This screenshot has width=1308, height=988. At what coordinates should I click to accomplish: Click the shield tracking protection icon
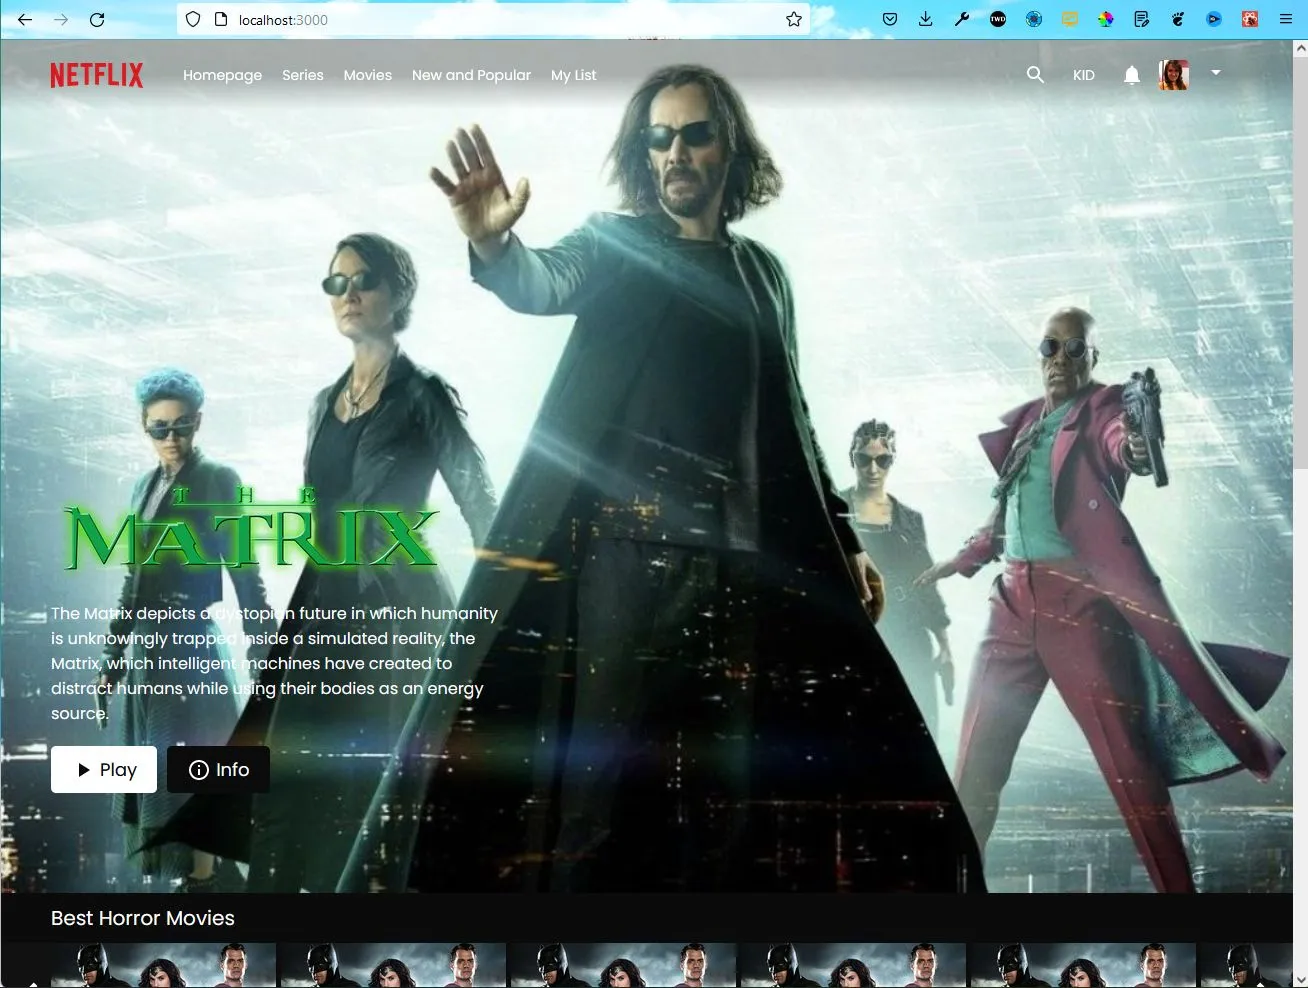[193, 19]
